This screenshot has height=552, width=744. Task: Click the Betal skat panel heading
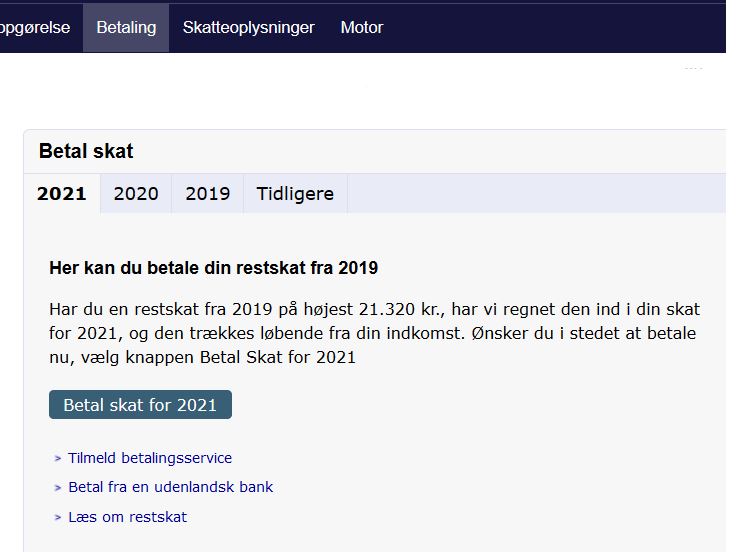(86, 151)
